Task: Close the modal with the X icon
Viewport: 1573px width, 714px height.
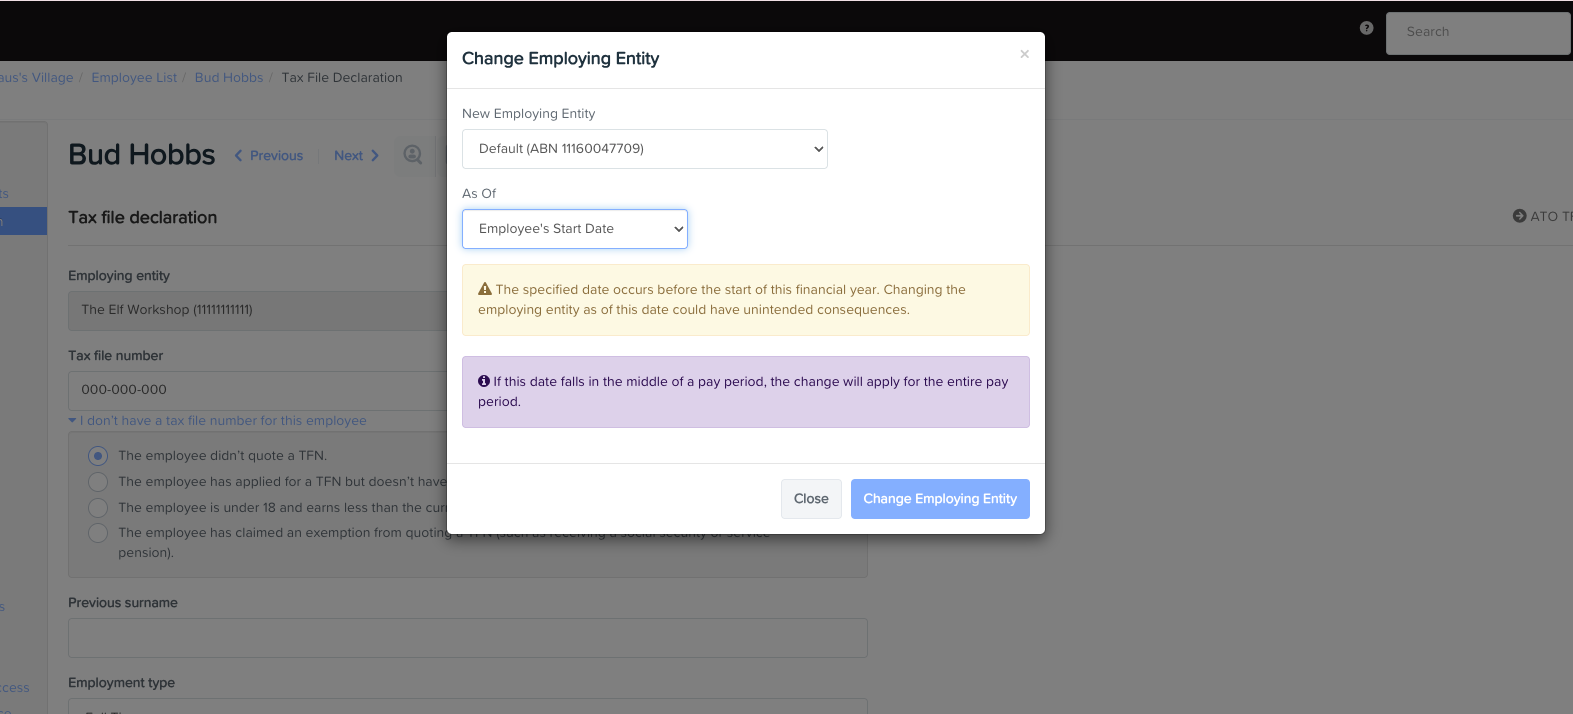Action: [1024, 54]
